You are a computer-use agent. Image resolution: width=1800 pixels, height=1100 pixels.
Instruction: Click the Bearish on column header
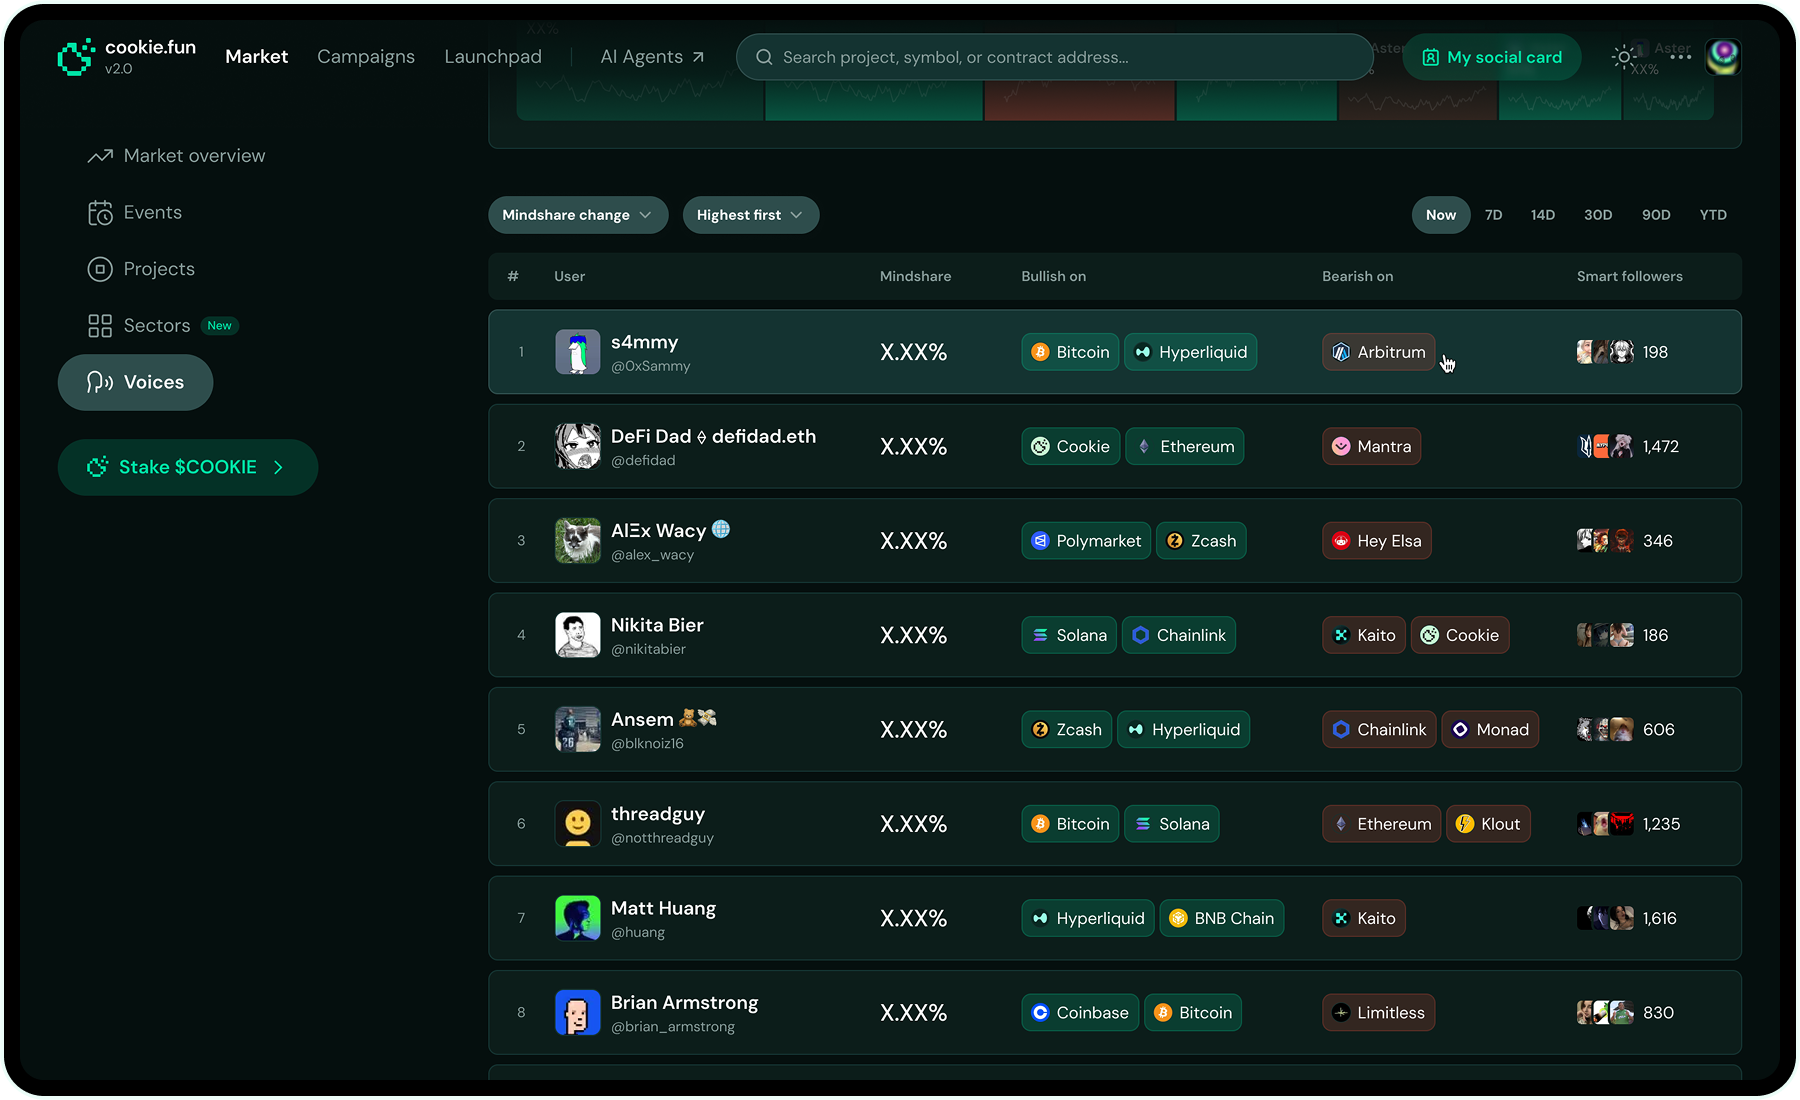(1357, 276)
